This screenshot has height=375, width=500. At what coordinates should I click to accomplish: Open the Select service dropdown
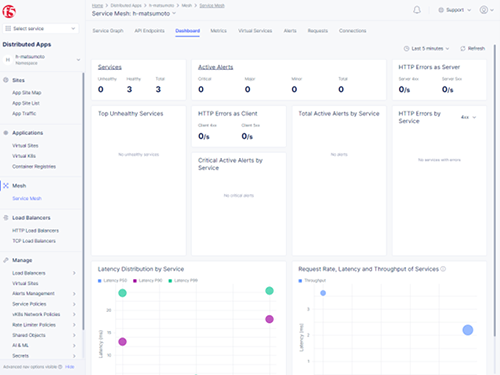click(41, 29)
